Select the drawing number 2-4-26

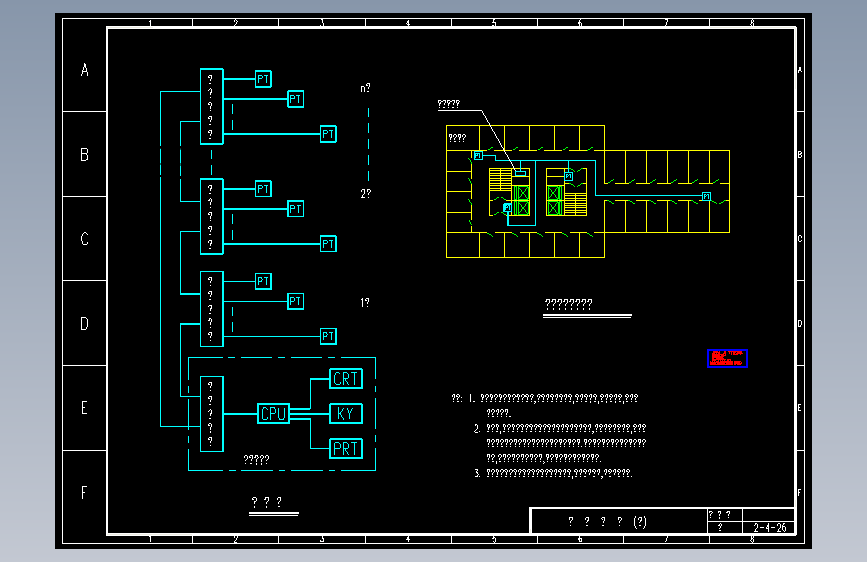point(770,527)
